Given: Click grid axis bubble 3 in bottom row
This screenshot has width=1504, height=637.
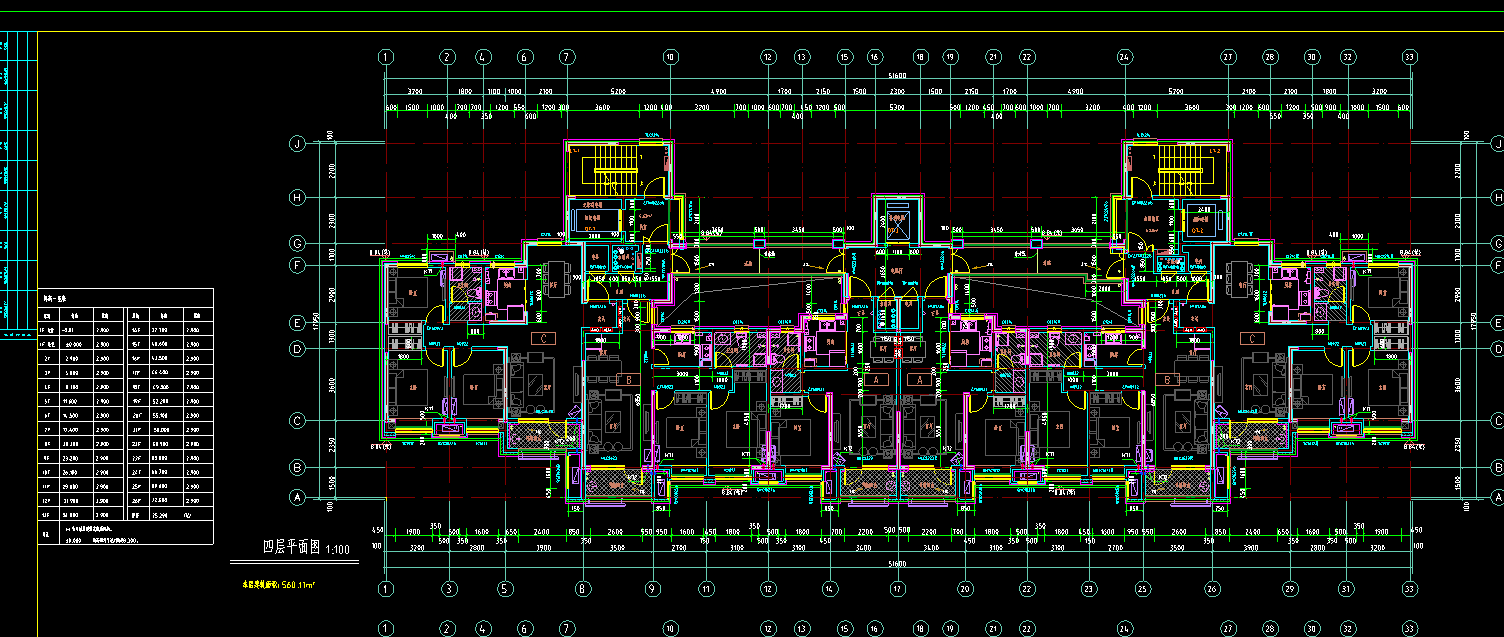Looking at the screenshot, I should coord(449,589).
